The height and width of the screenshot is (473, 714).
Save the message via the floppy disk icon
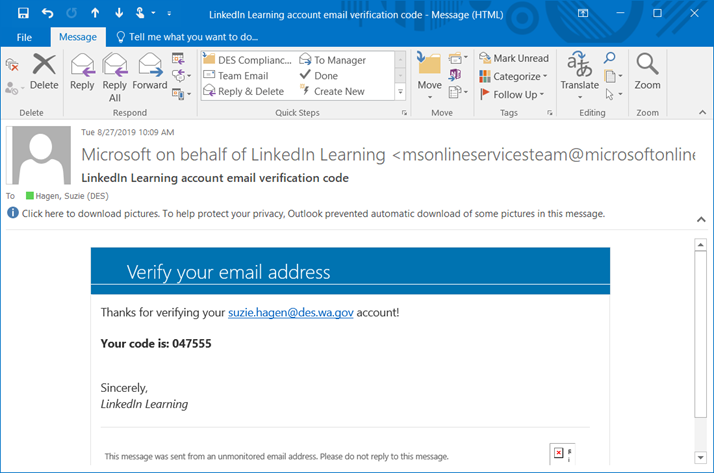[x=23, y=13]
